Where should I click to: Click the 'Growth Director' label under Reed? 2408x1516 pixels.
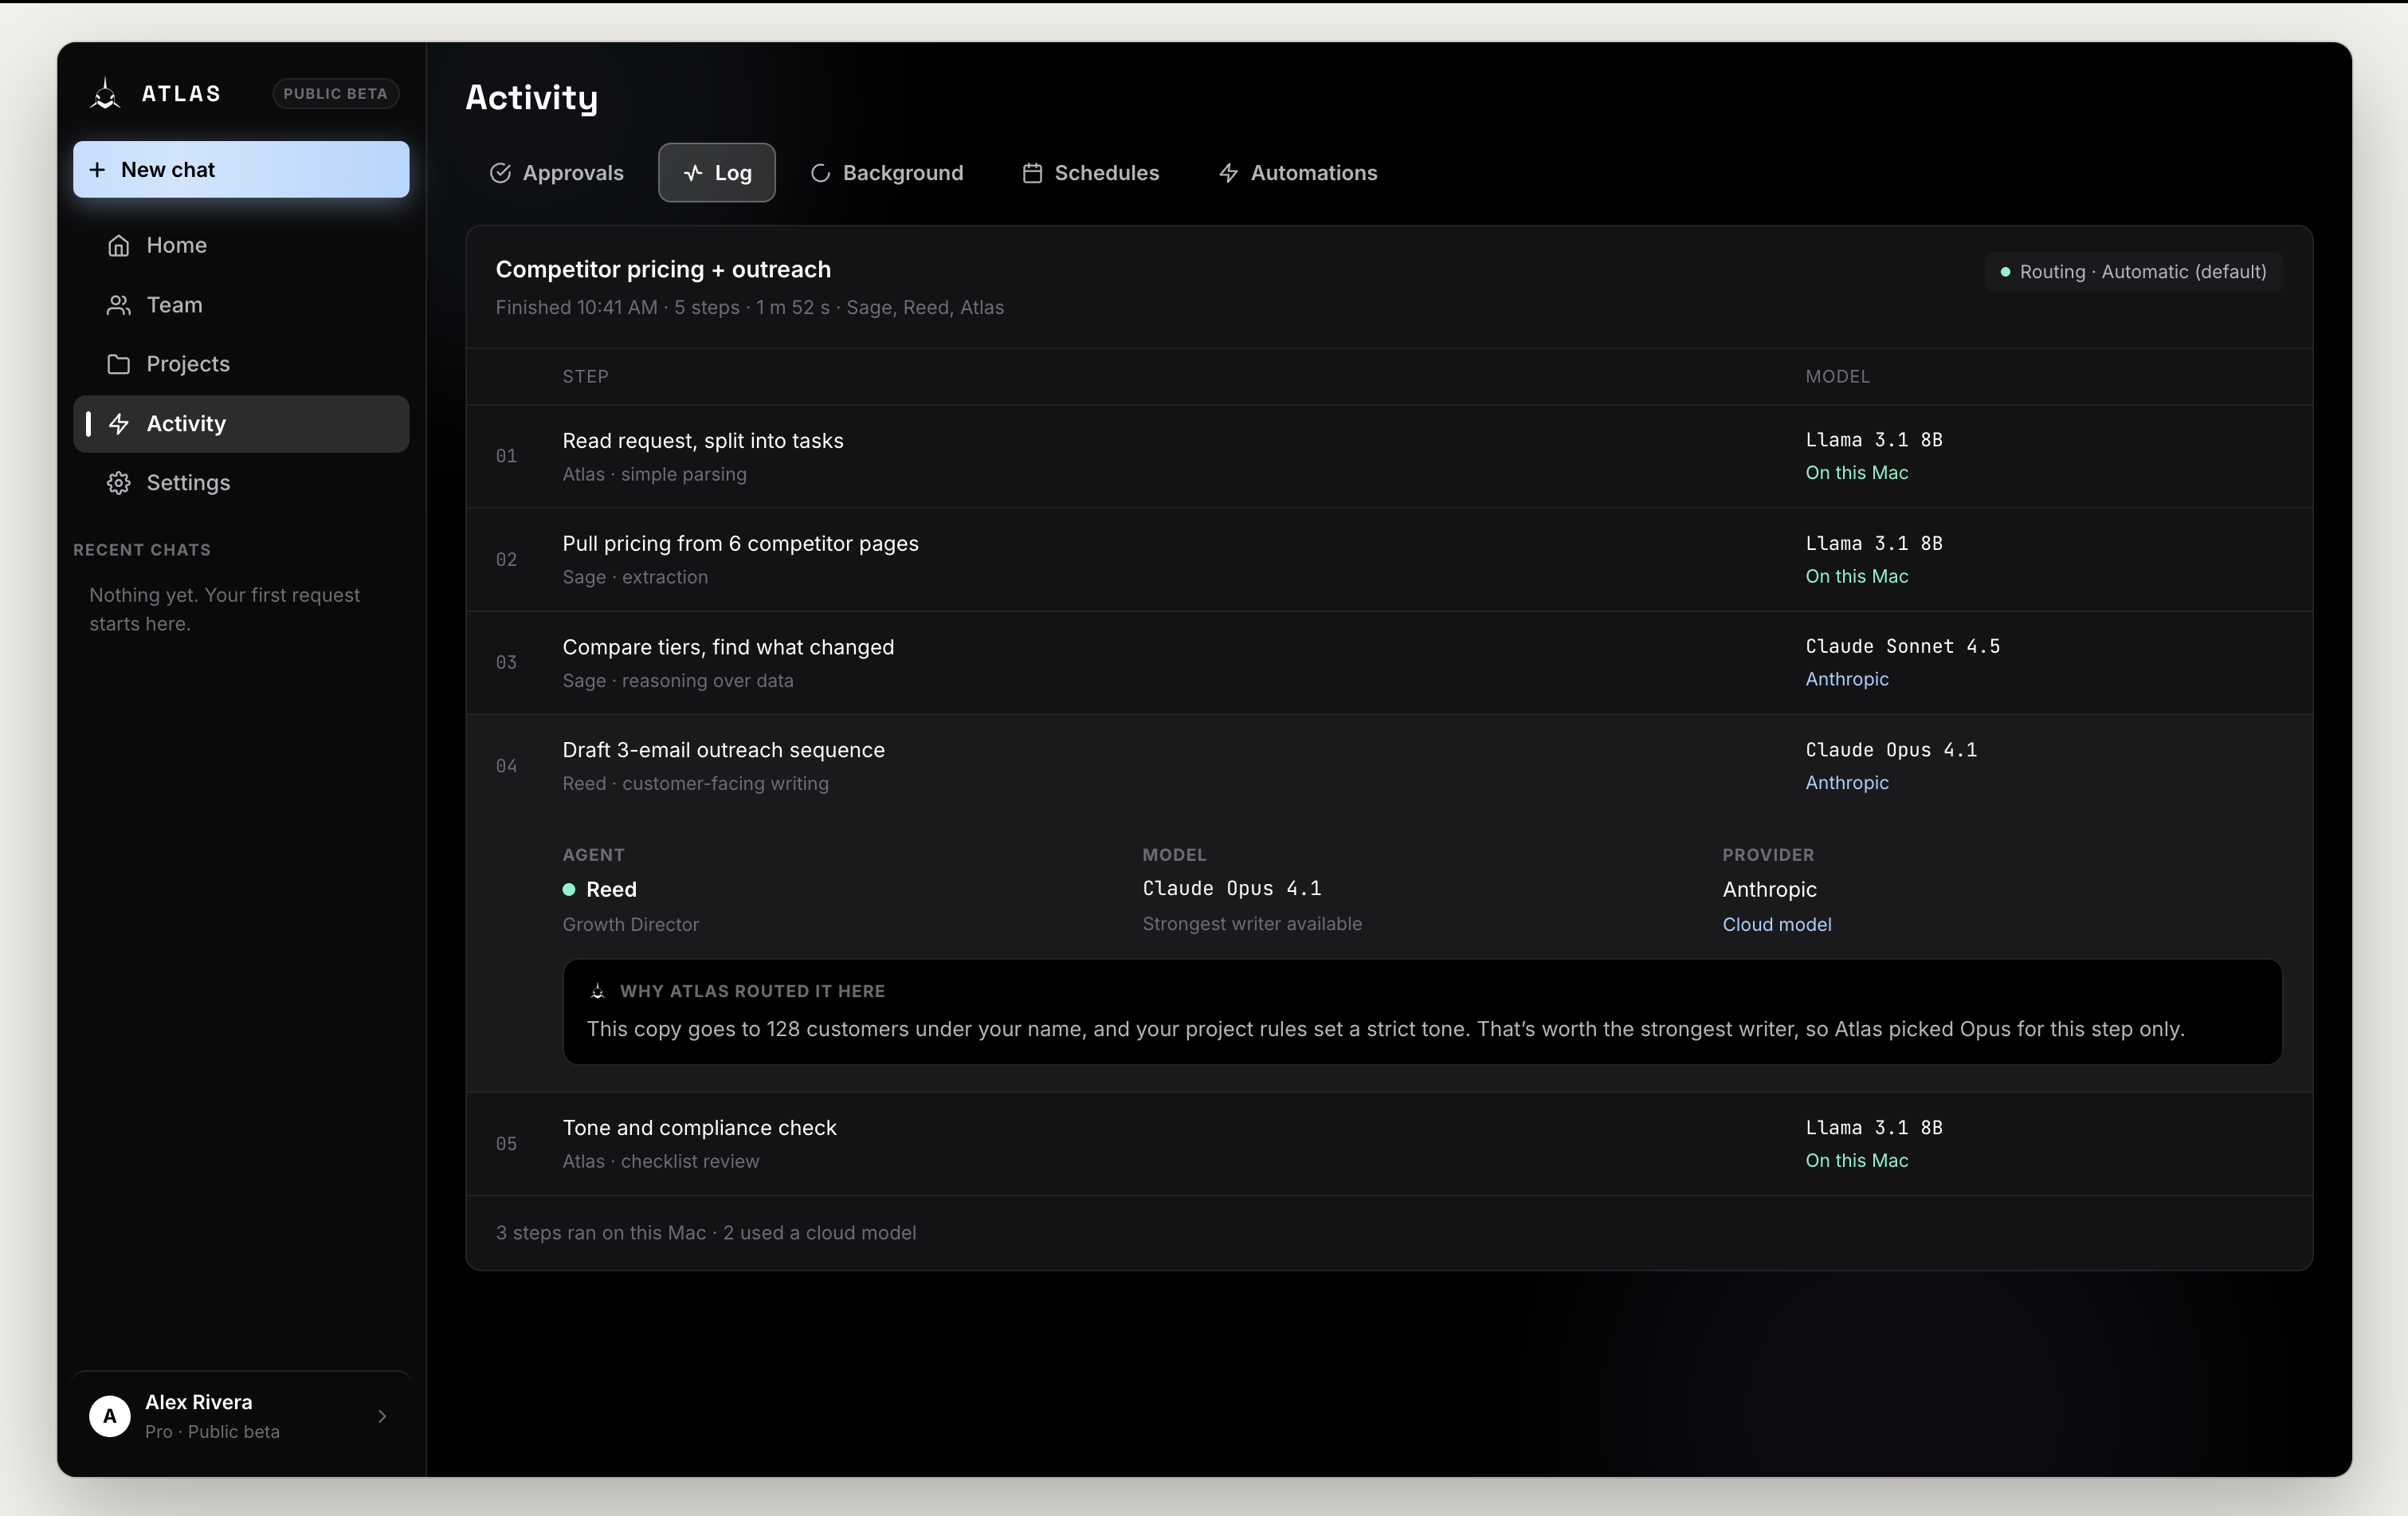point(630,925)
